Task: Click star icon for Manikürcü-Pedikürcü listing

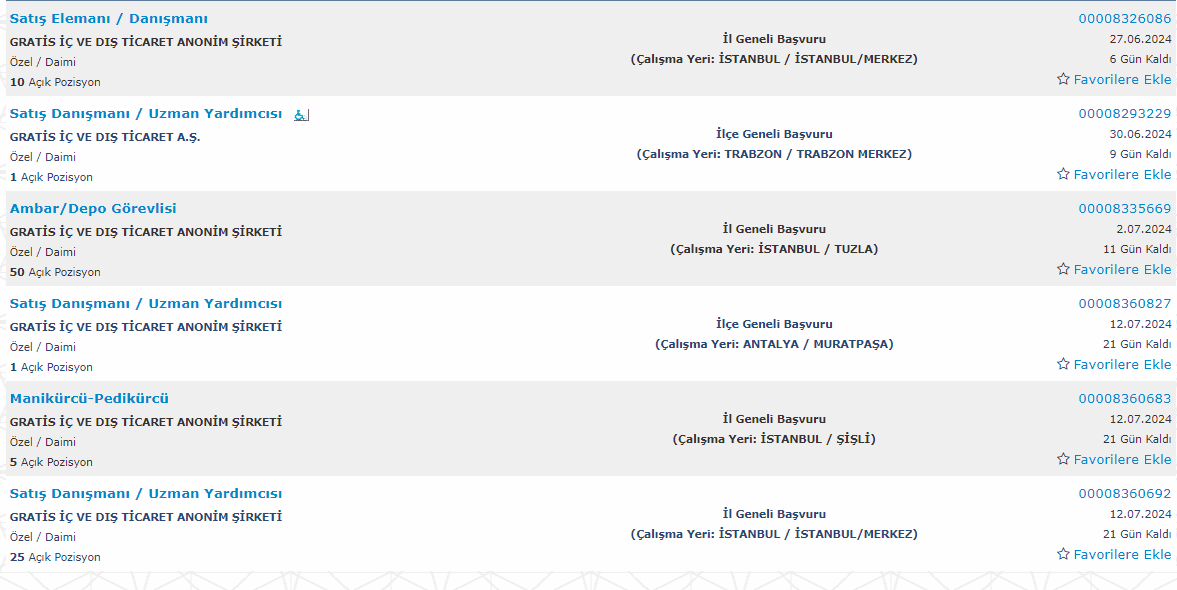Action: pos(1063,459)
